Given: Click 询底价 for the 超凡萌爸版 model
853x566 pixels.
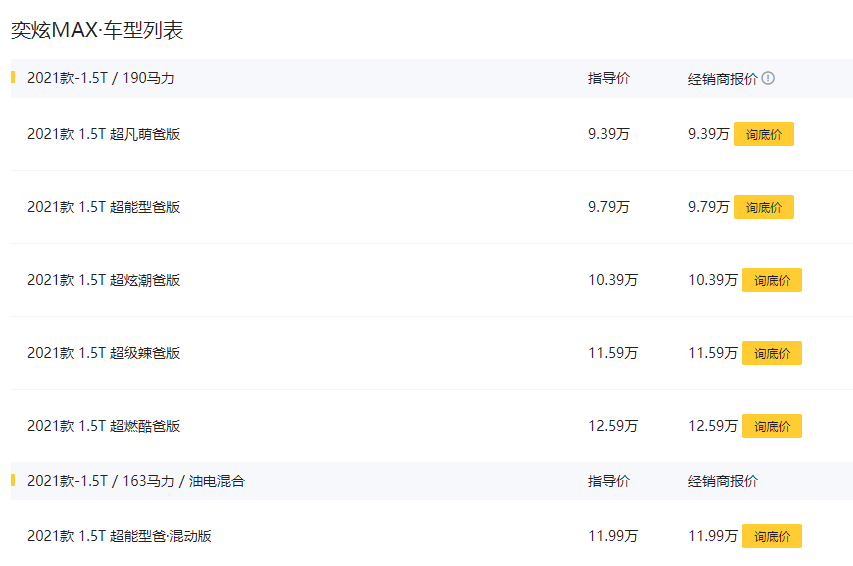Looking at the screenshot, I should point(764,134).
